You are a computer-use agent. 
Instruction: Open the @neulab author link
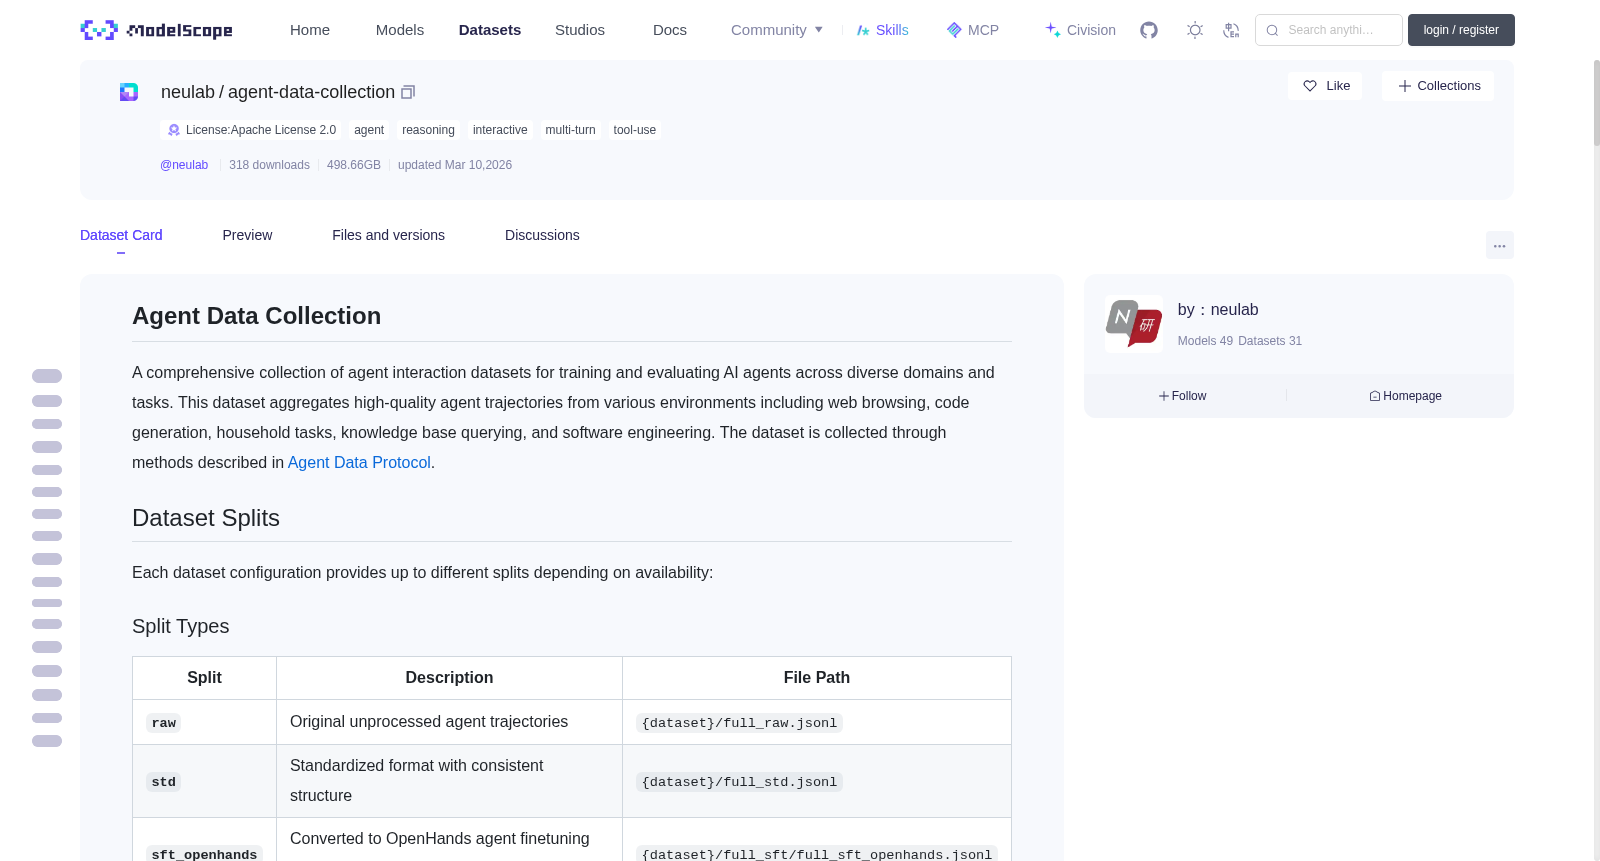point(184,165)
